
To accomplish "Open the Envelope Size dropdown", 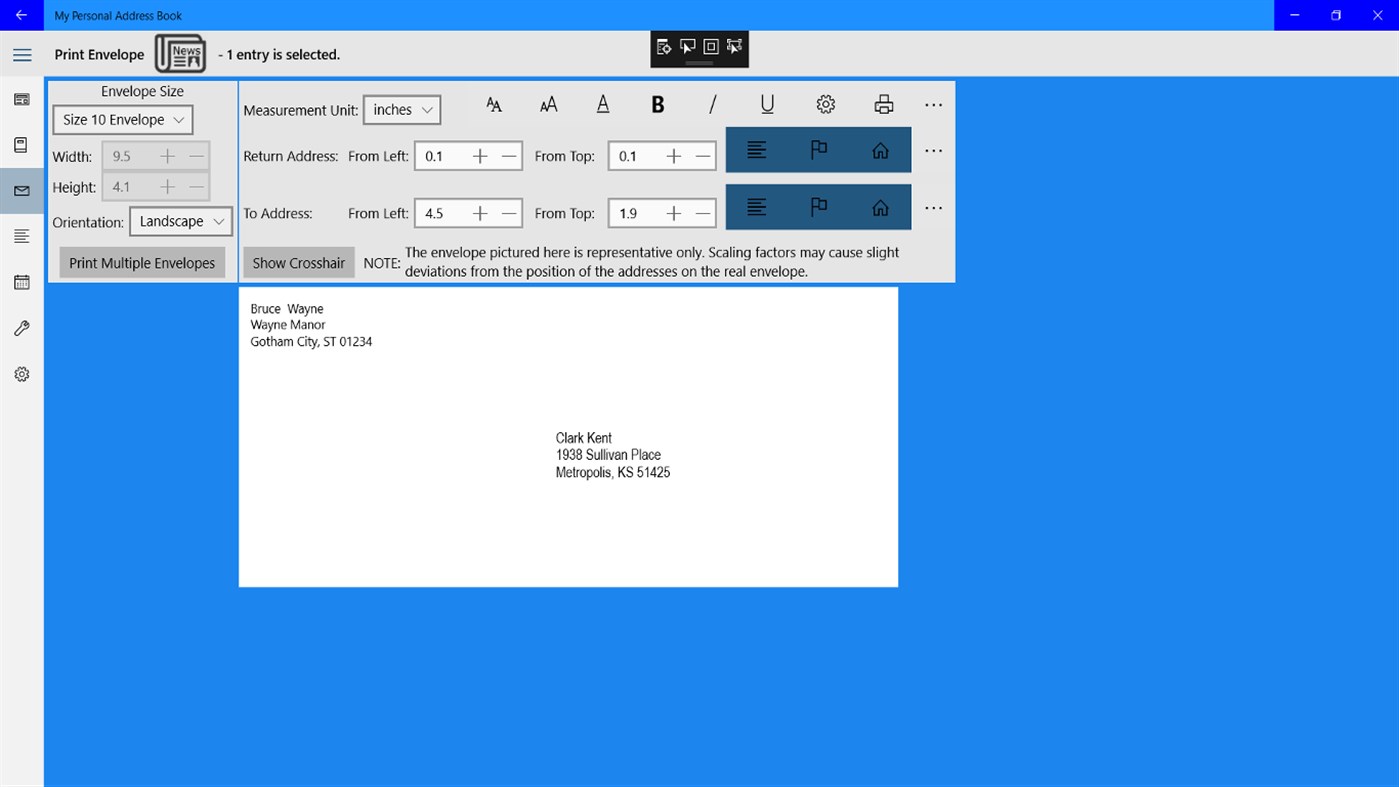I will tap(122, 119).
